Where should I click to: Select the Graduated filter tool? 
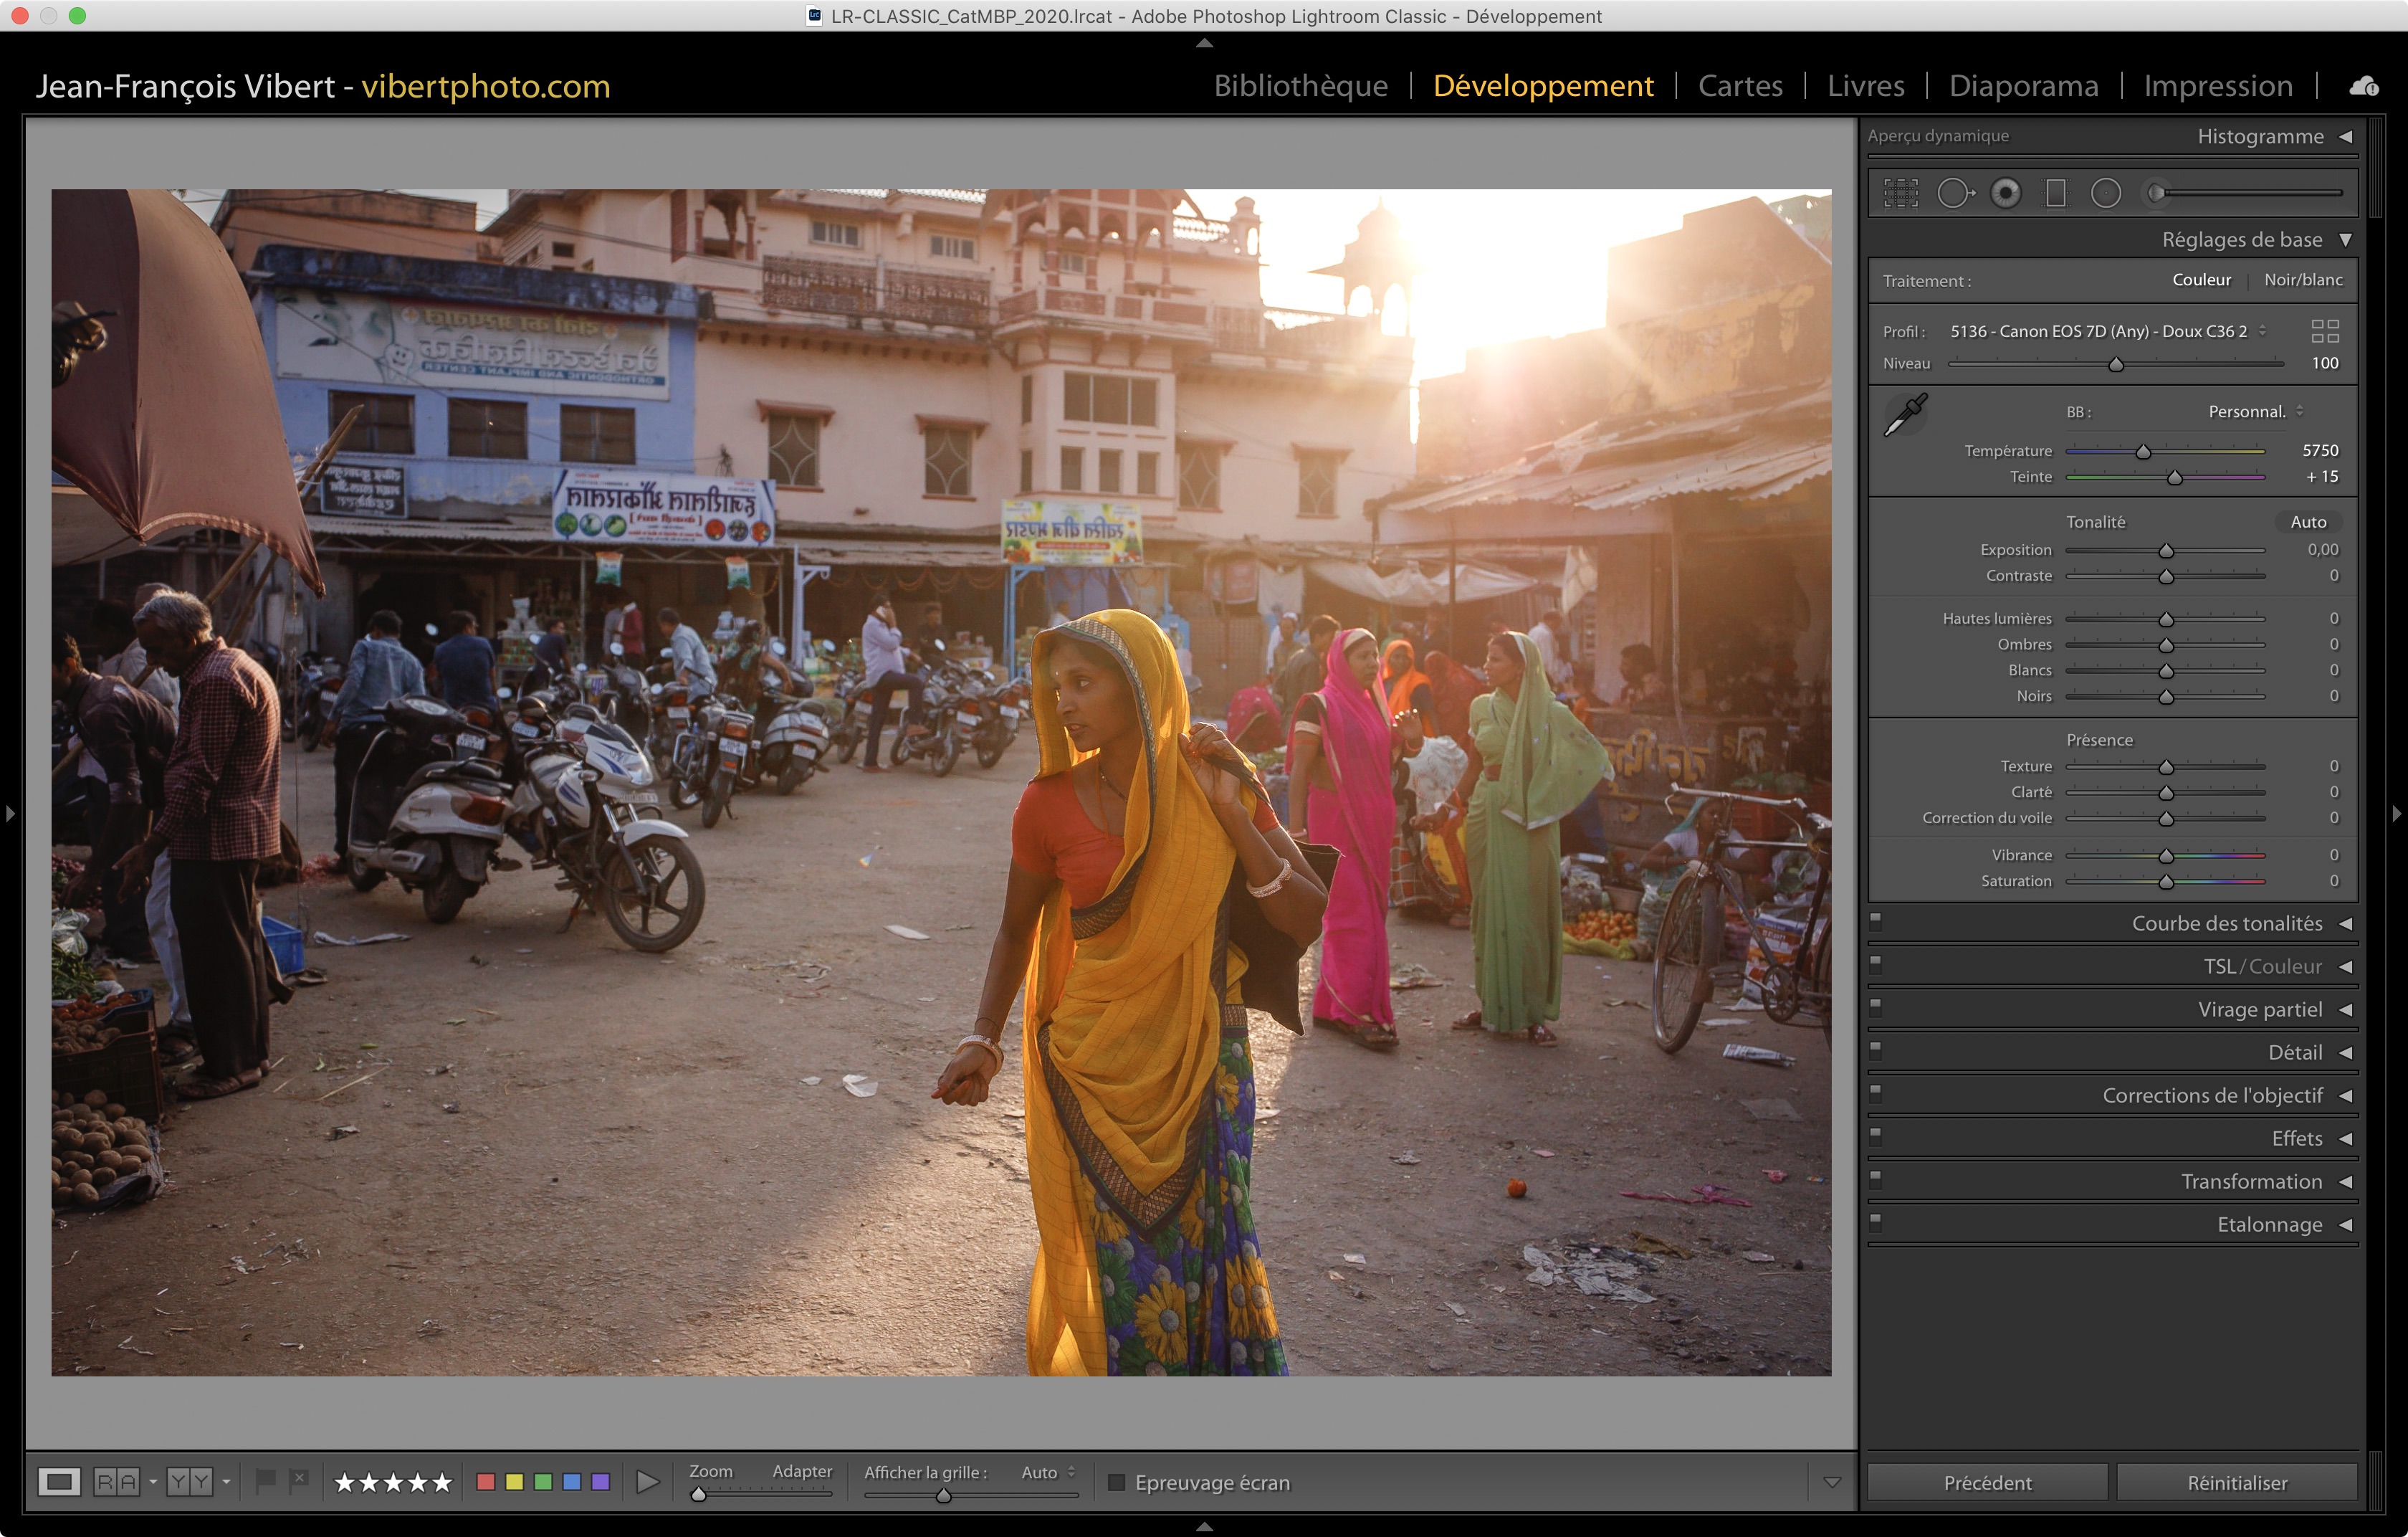click(x=2056, y=193)
